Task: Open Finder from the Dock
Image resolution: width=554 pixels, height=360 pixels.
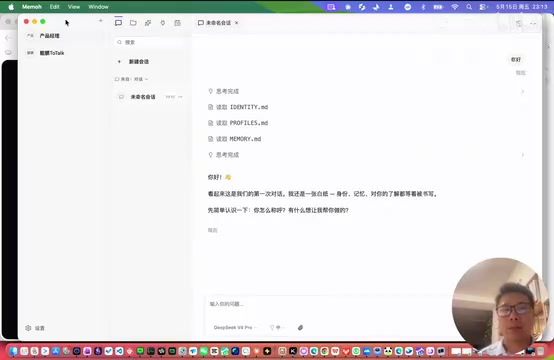Action: pyautogui.click(x=13, y=351)
